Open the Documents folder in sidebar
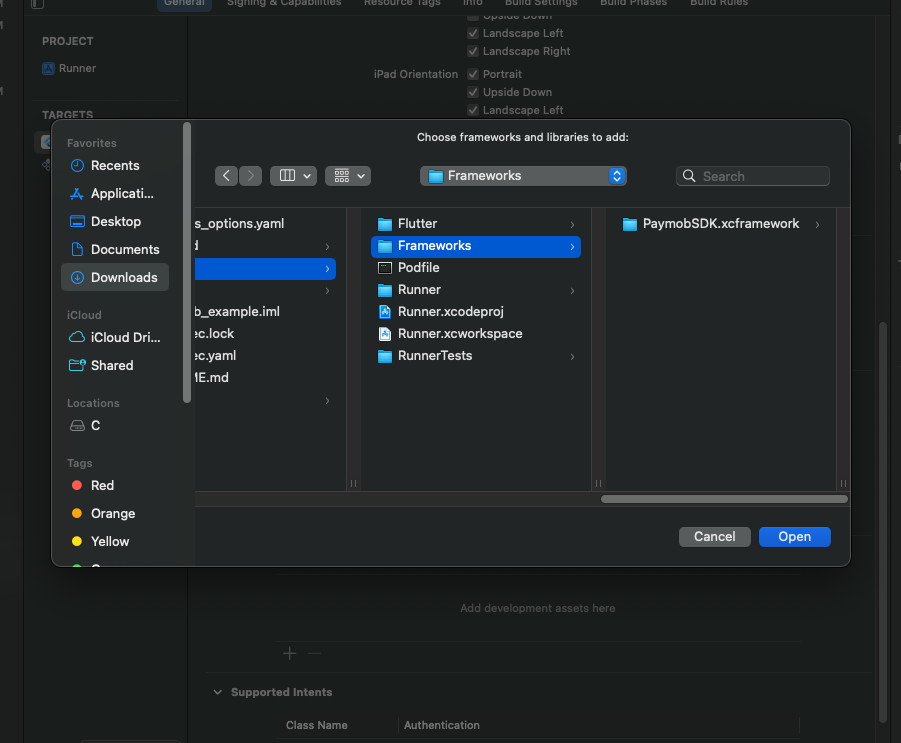Image resolution: width=901 pixels, height=743 pixels. [115, 249]
